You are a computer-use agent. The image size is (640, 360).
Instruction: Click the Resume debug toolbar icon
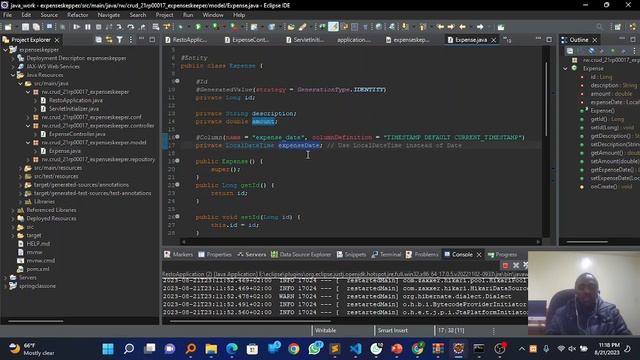[x=76, y=27]
